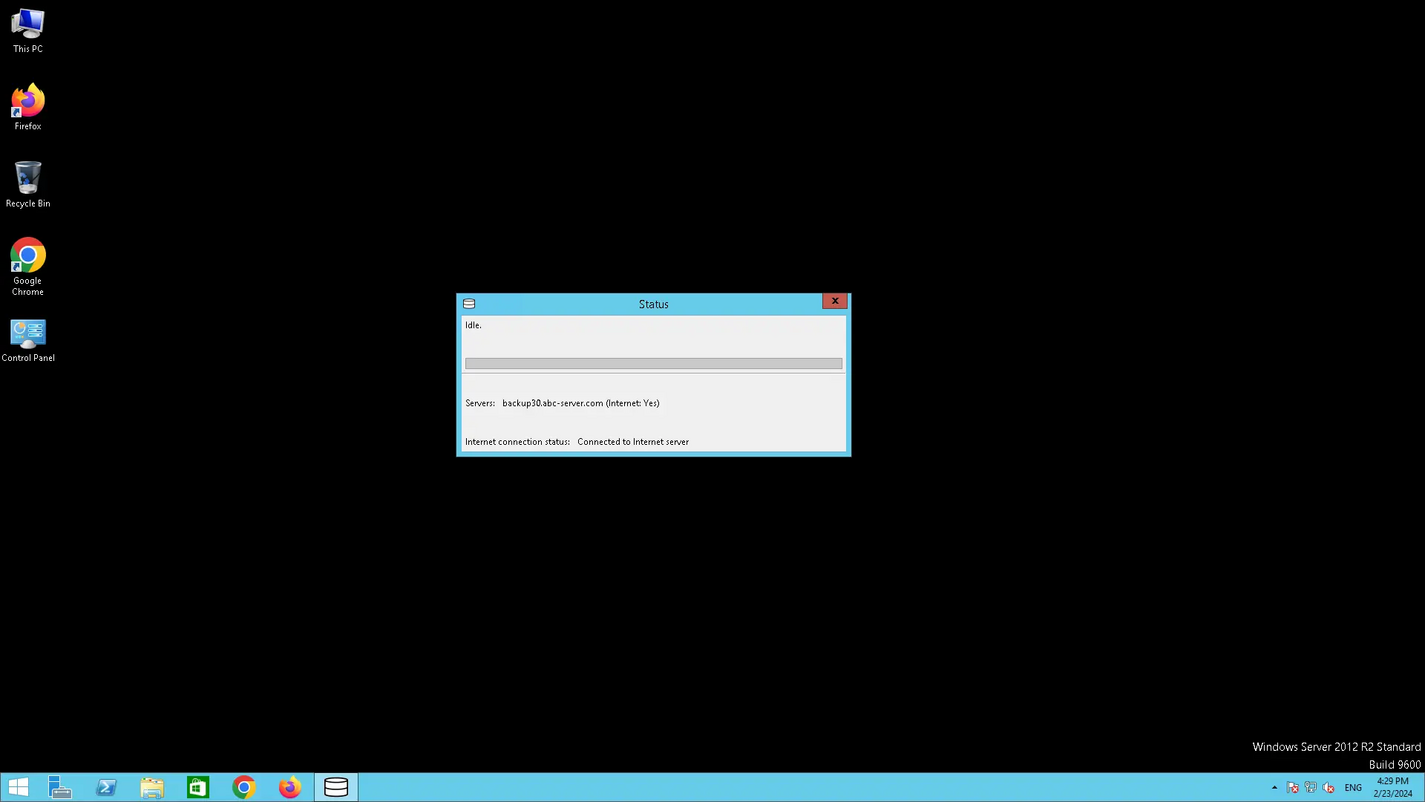Screen dimensions: 1425x802
Task: Launch Firefox from the taskbar
Action: [x=289, y=787]
